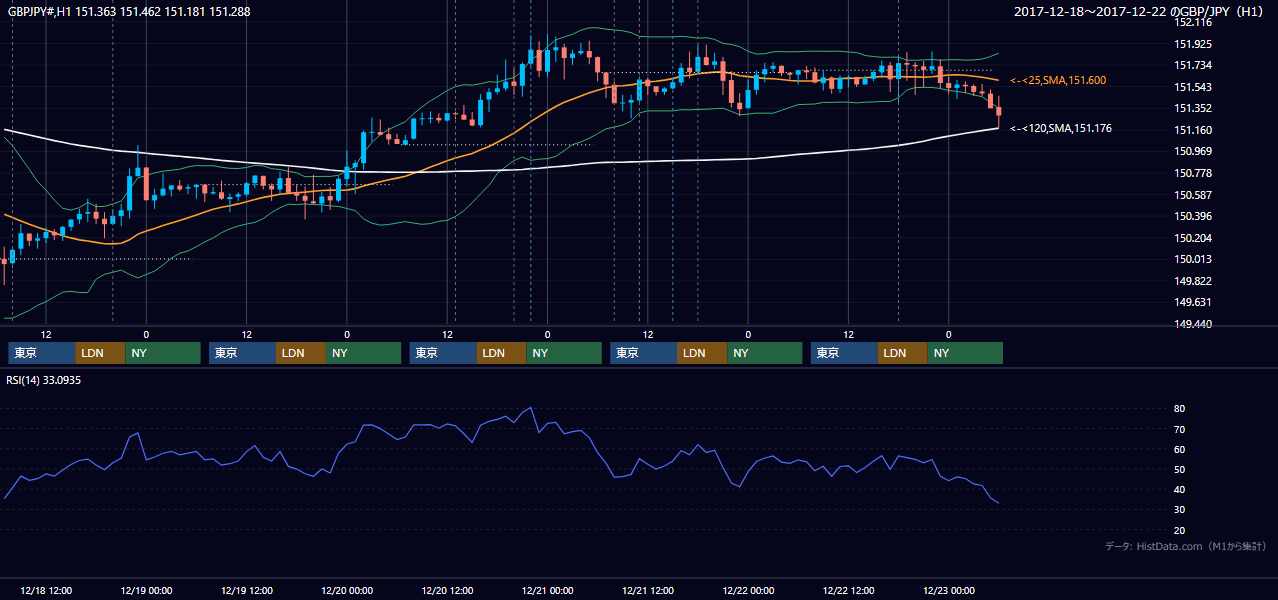The image size is (1278, 600).
Task: Click price axis value 150.587
Action: [1192, 195]
